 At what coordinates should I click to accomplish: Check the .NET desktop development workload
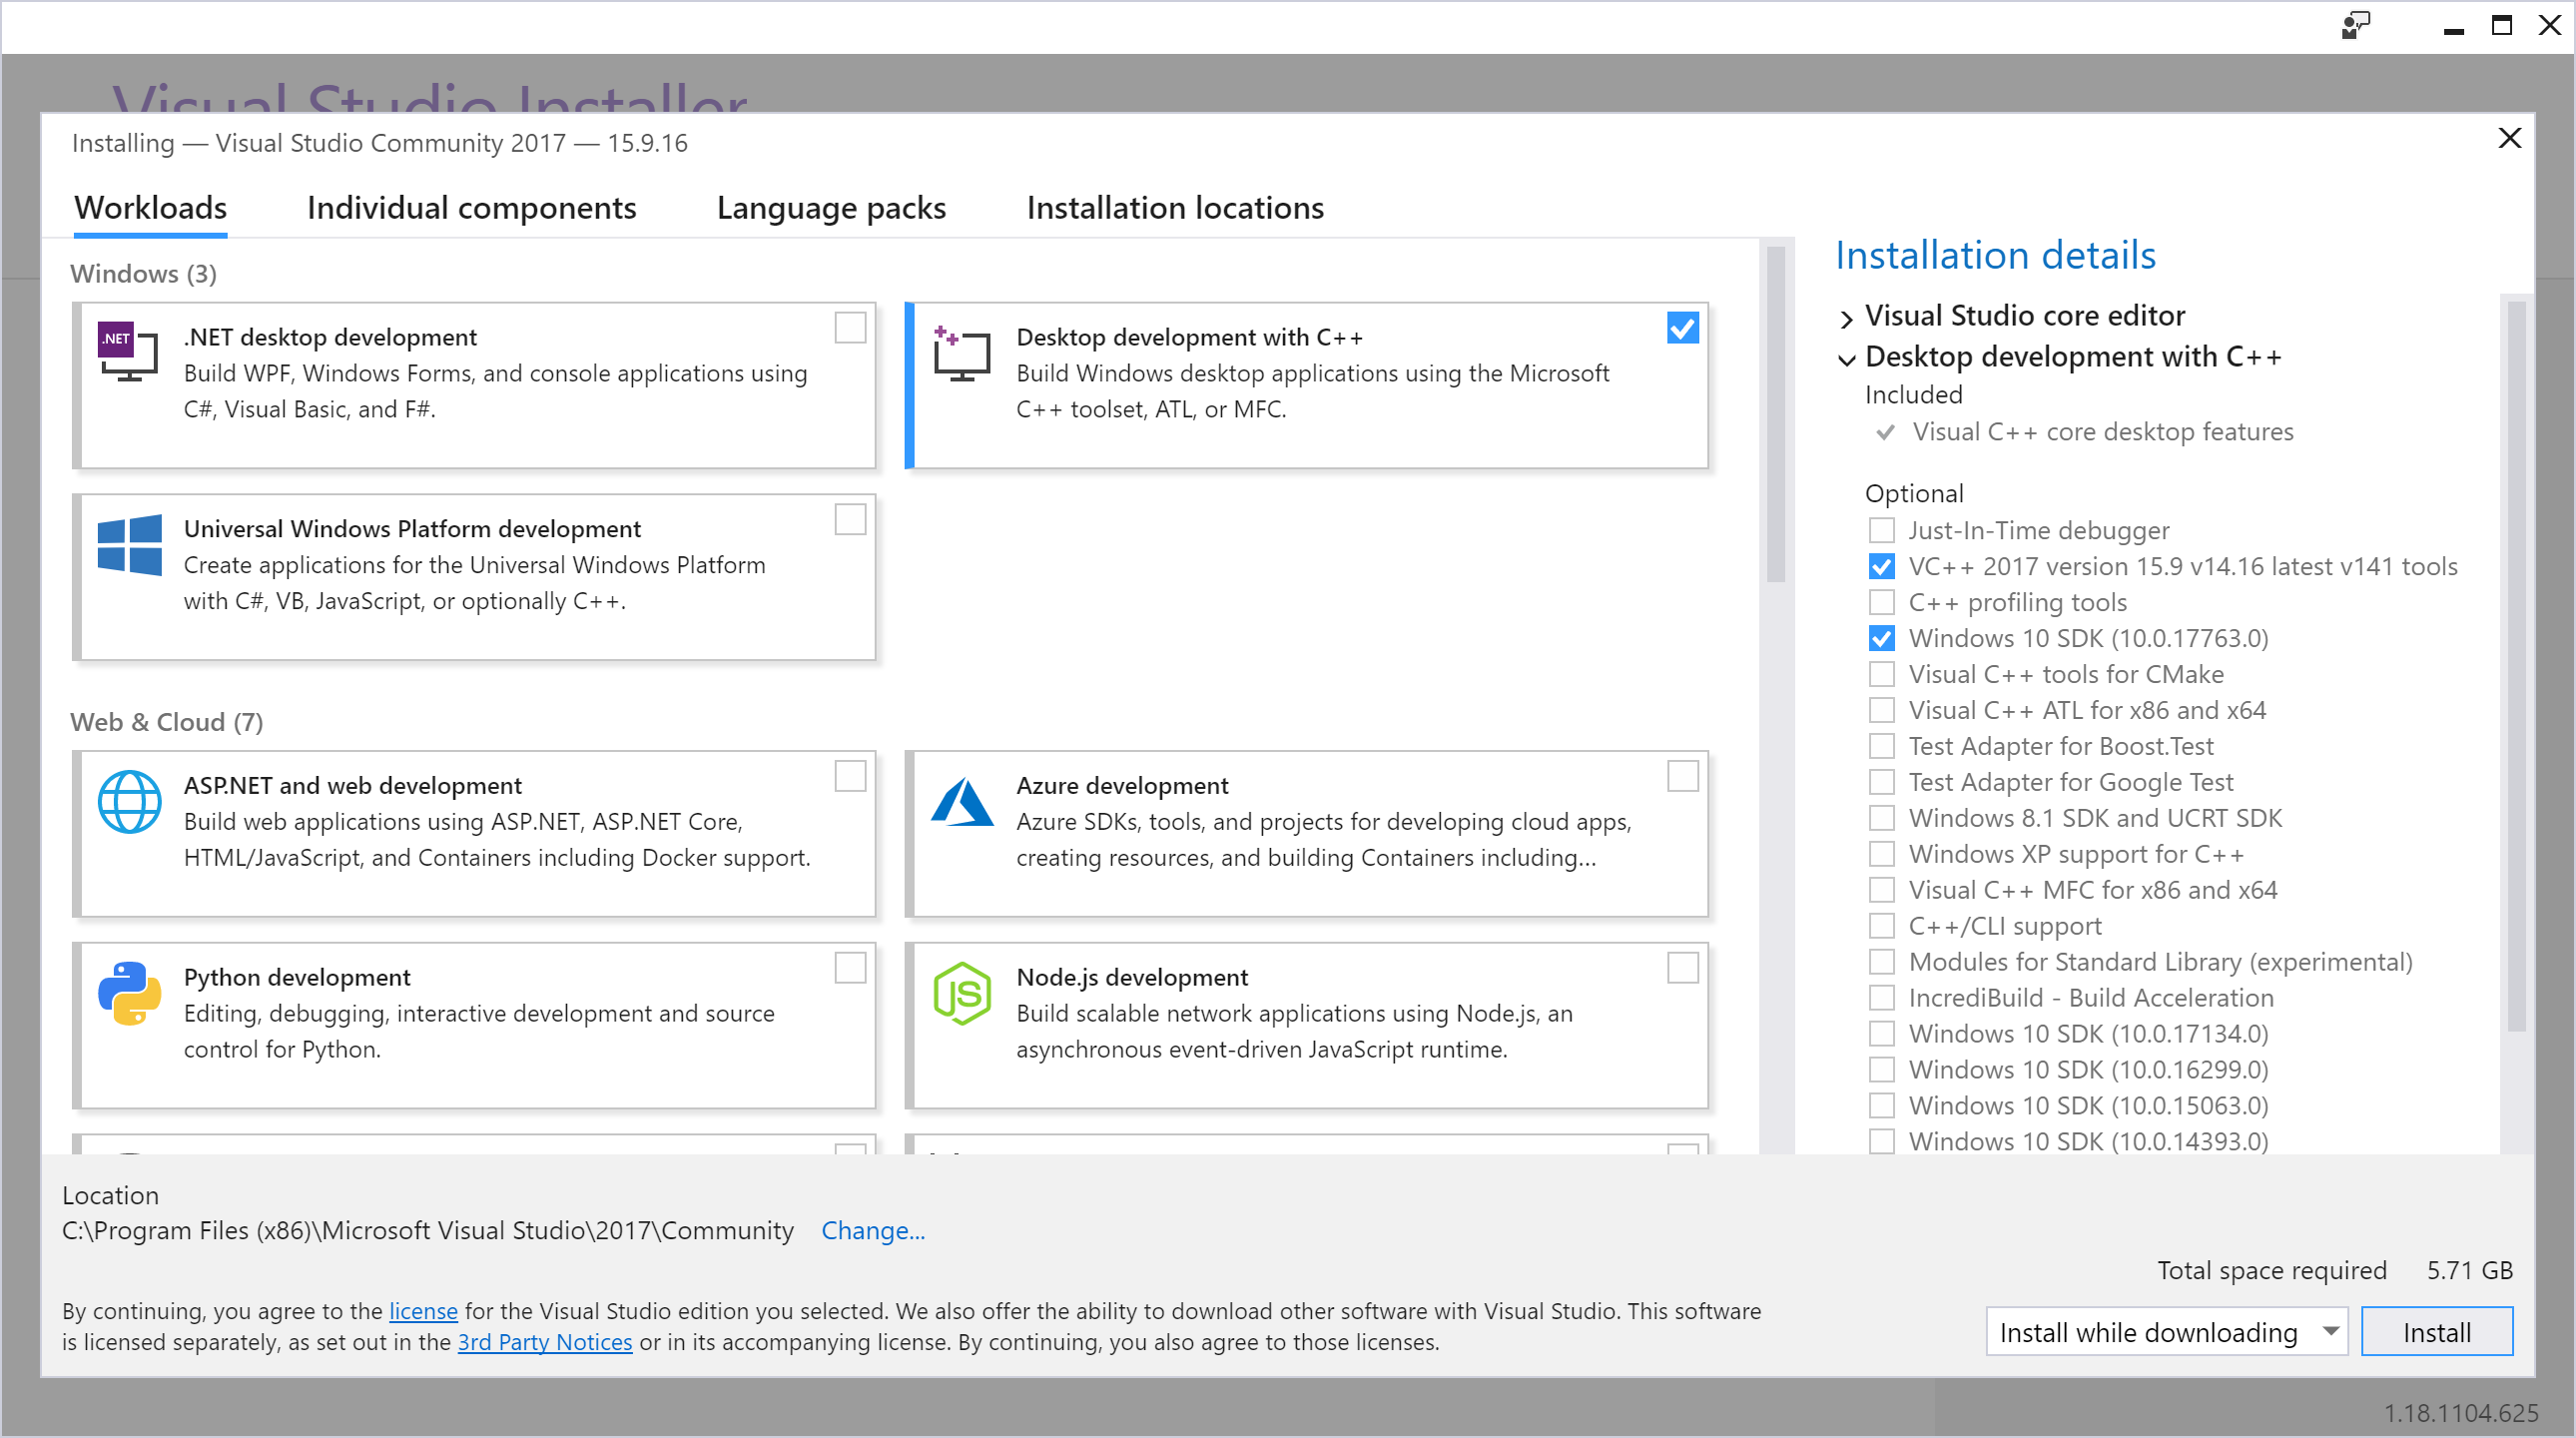[x=850, y=328]
